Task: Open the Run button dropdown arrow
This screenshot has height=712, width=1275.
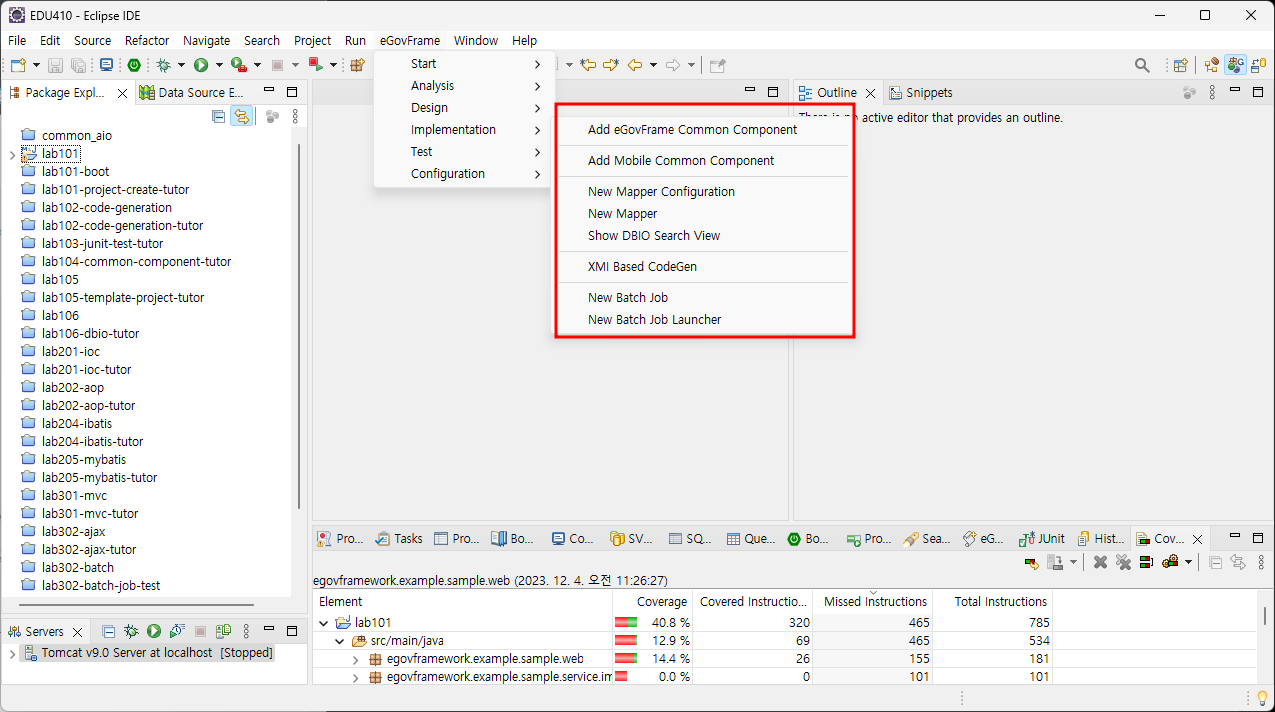Action: (x=219, y=65)
